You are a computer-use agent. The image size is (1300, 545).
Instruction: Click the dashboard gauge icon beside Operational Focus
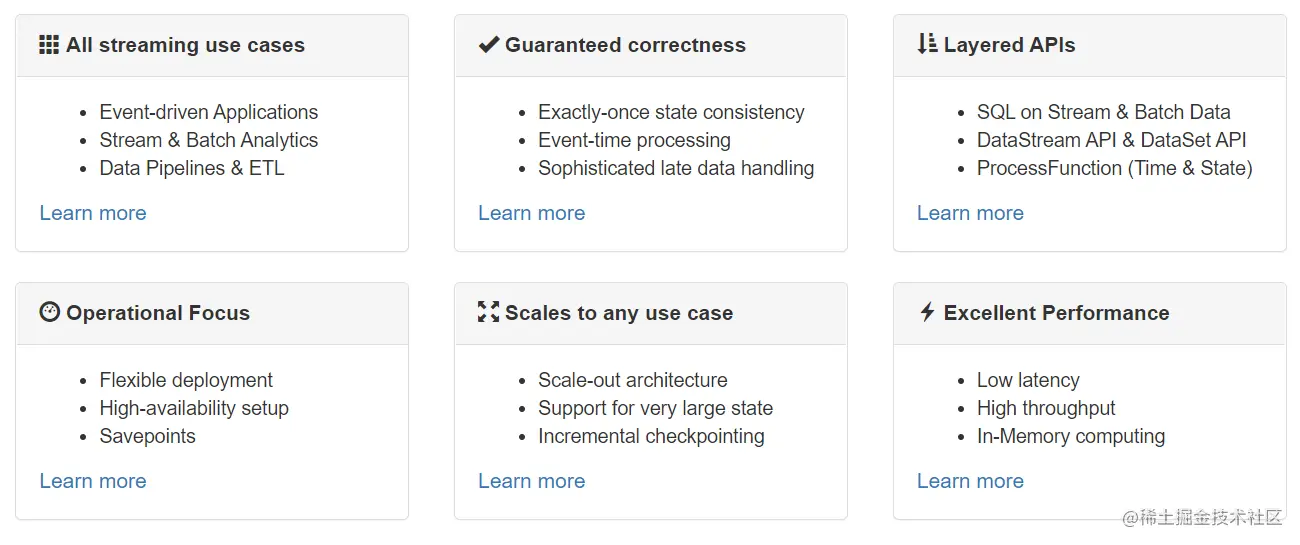(49, 312)
